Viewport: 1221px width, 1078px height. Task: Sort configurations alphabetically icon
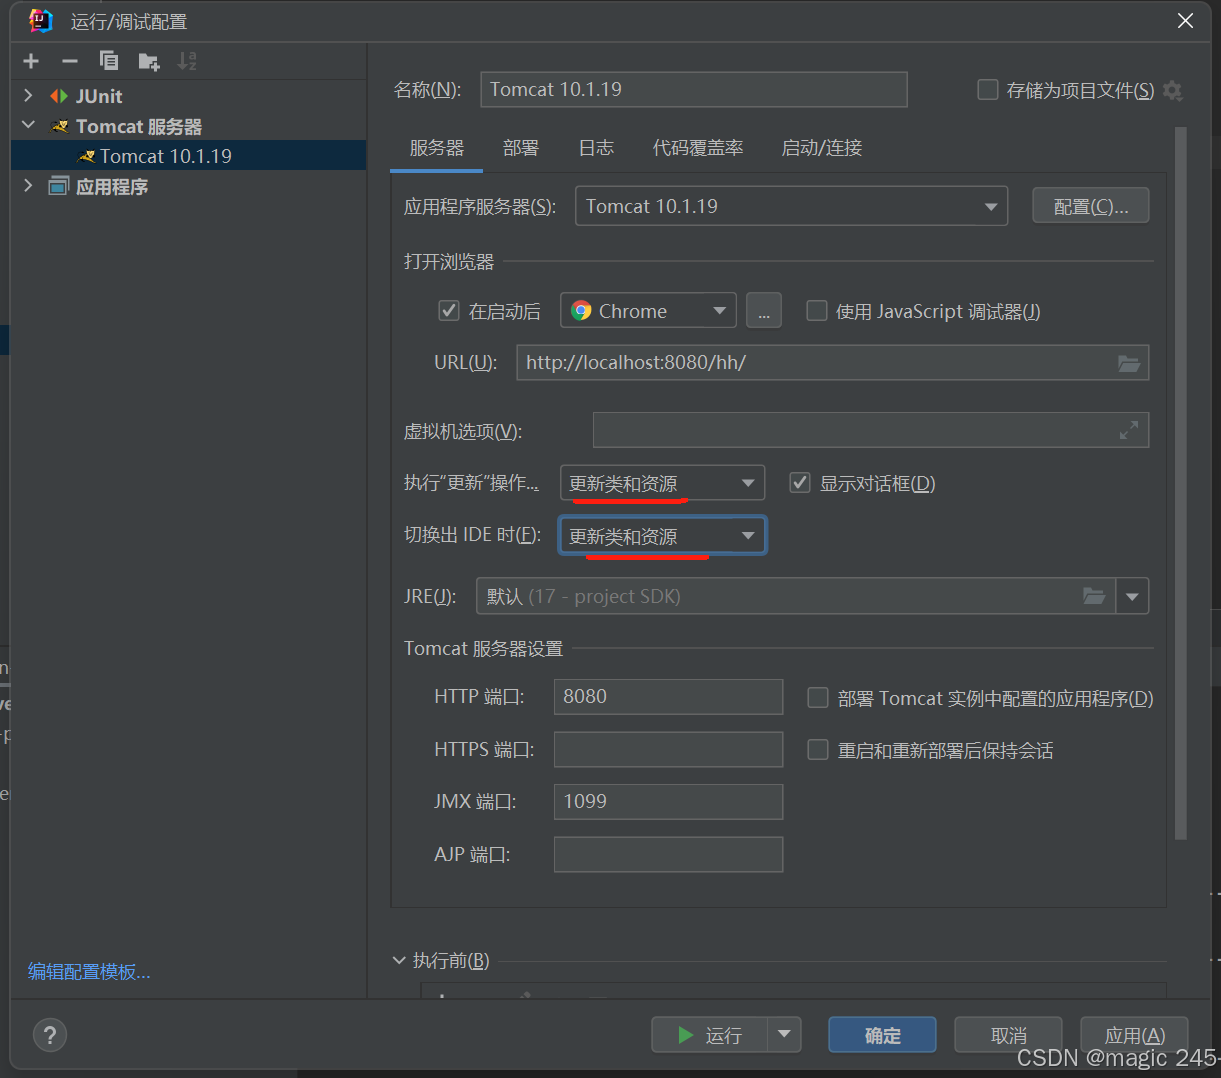coord(187,61)
